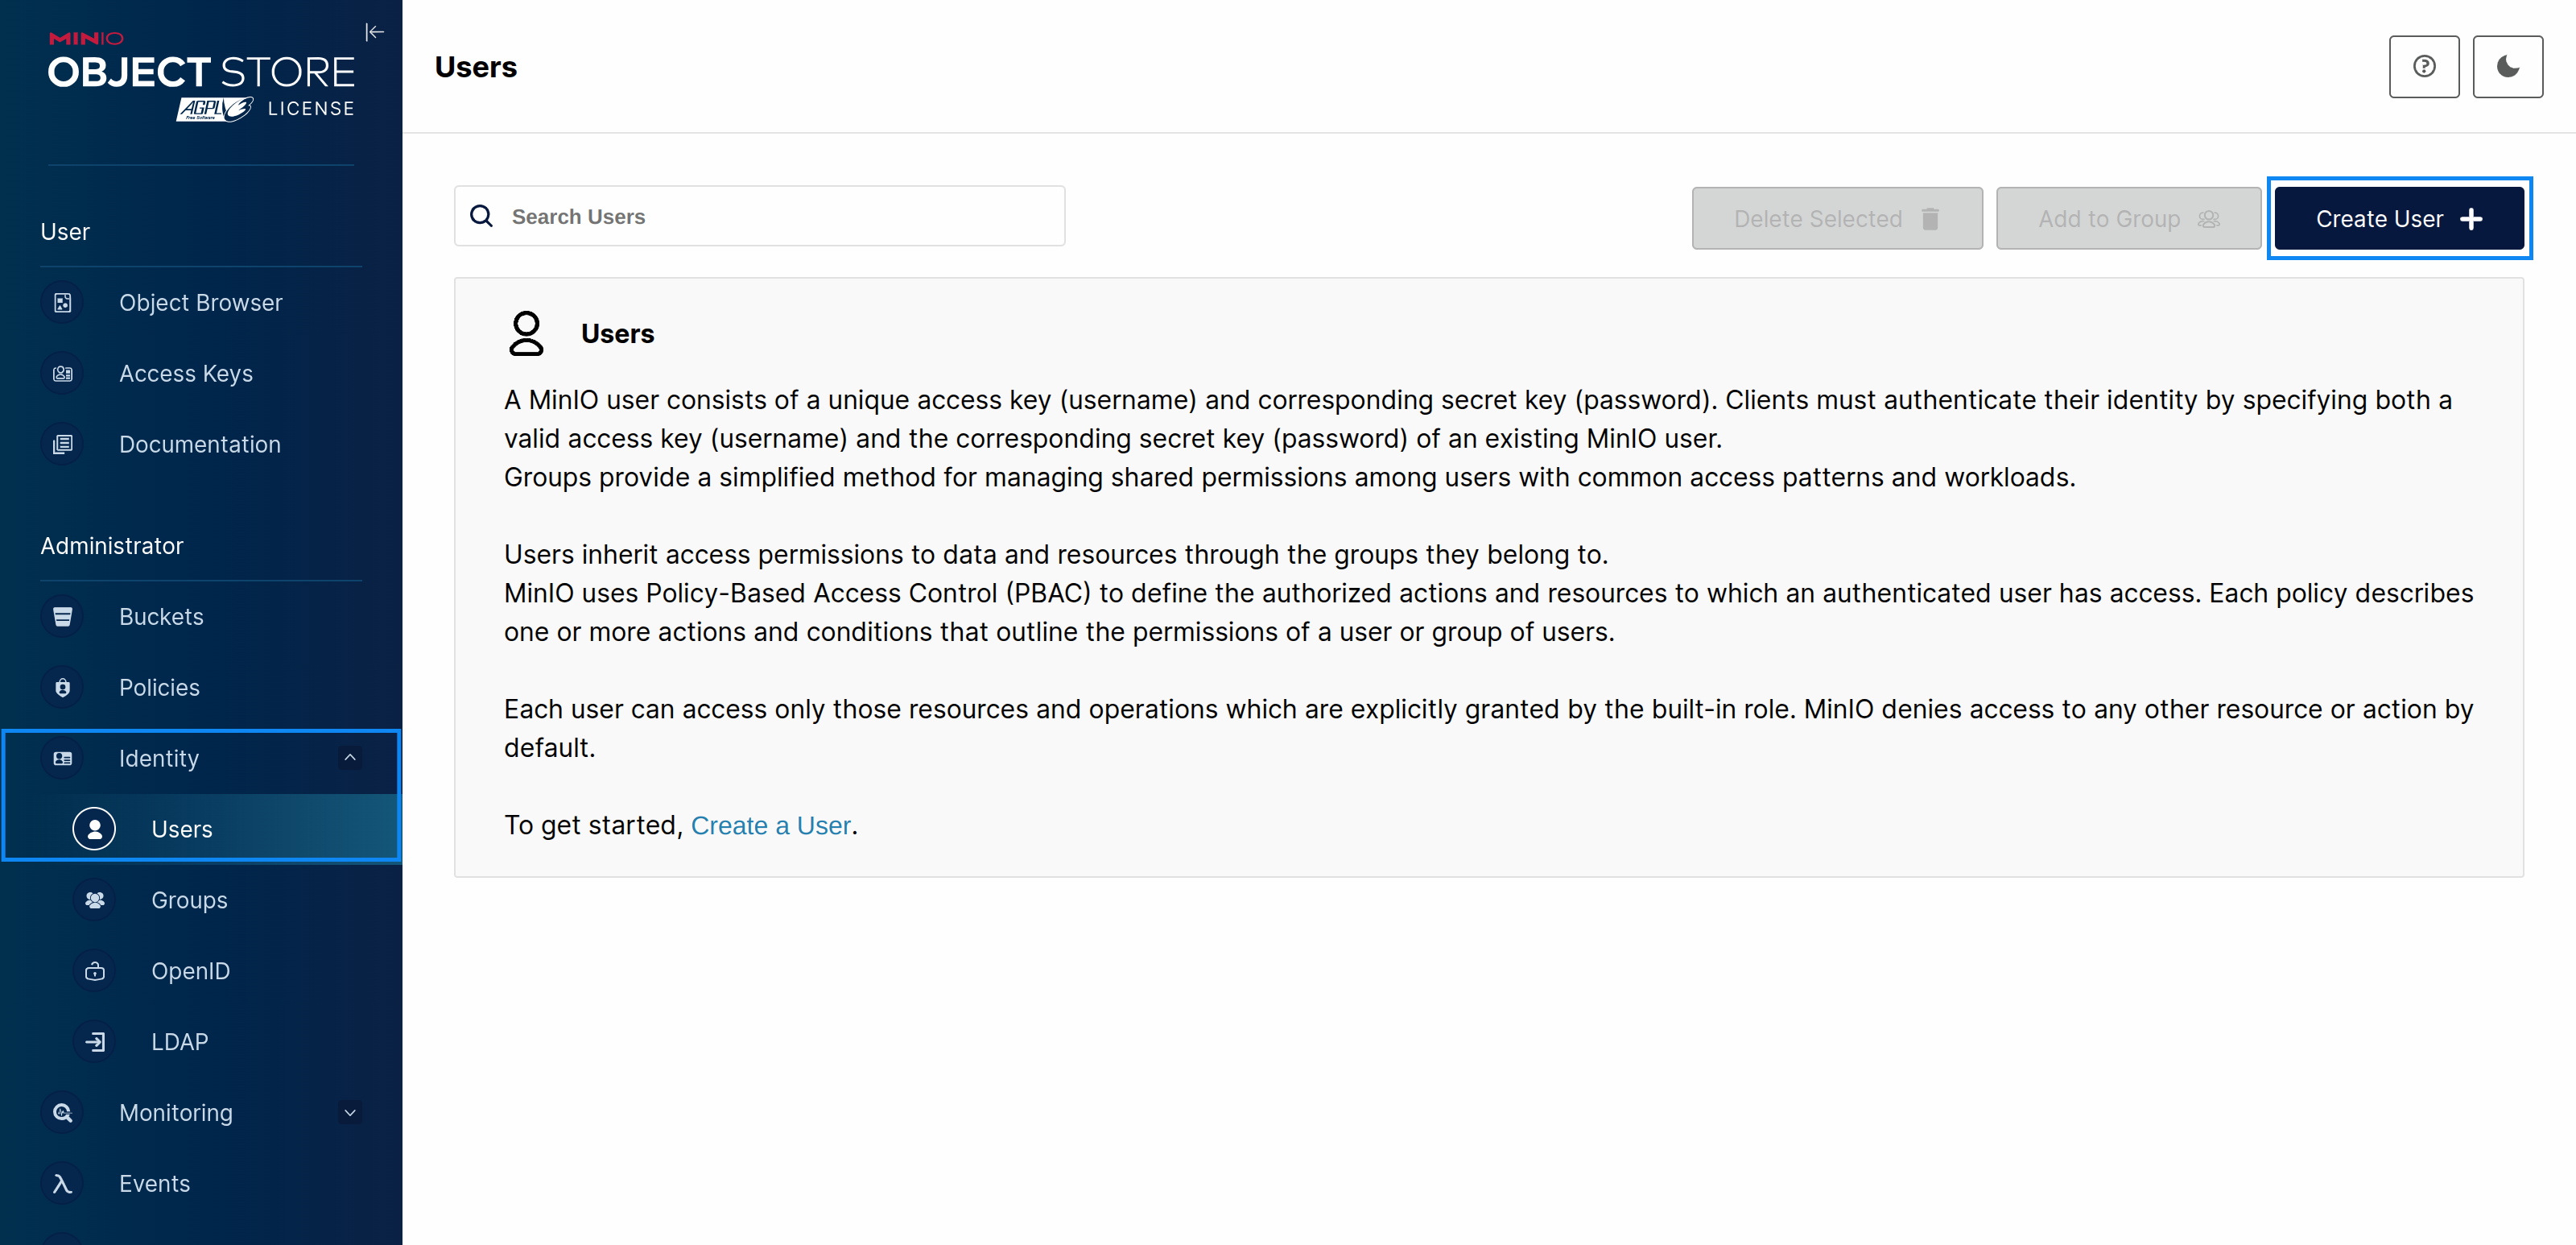Collapse the Identity menu chevron
2576x1245 pixels.
350,758
